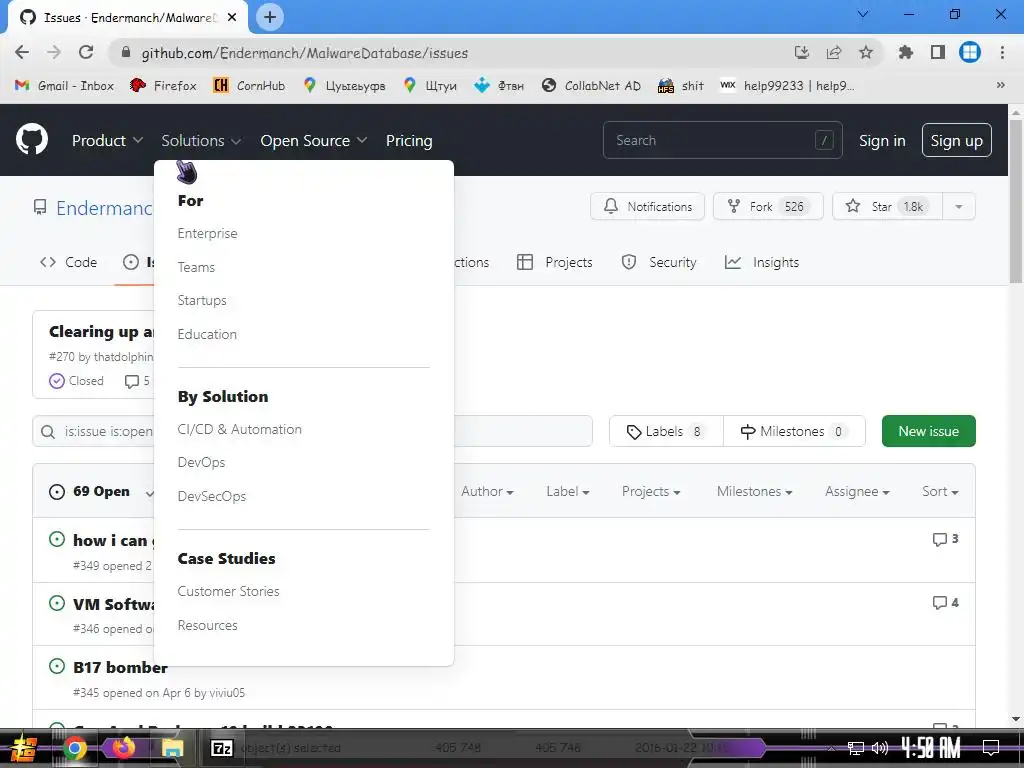Click the install app icon in the address bar
This screenshot has width=1024, height=768.
[802, 53]
